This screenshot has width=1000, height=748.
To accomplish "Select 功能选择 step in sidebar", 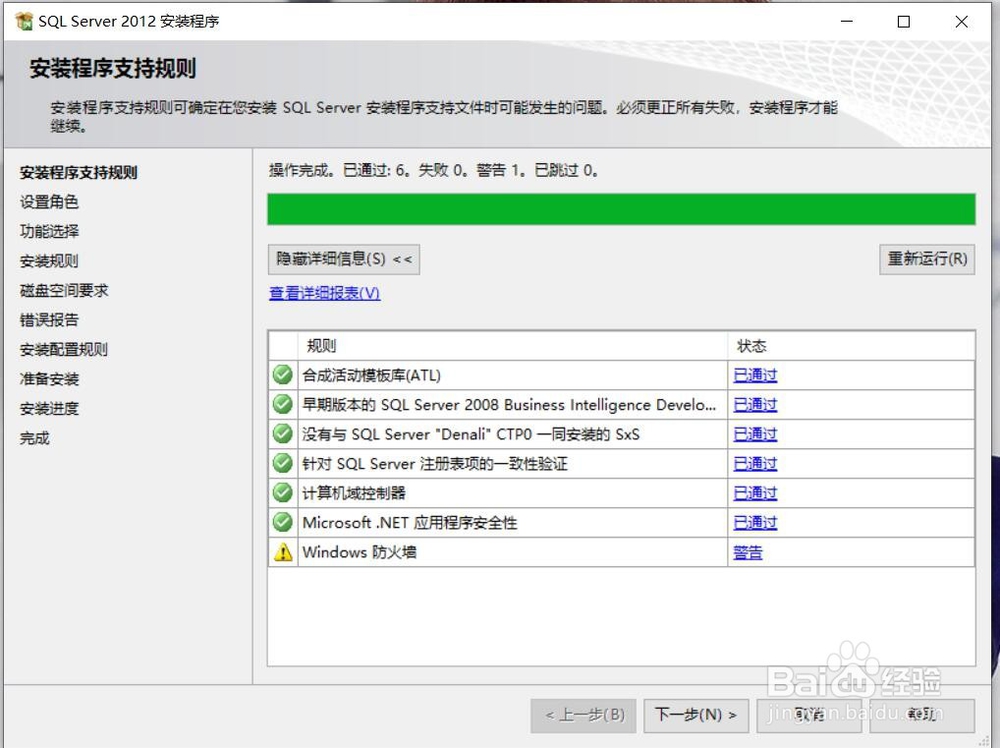I will 49,231.
